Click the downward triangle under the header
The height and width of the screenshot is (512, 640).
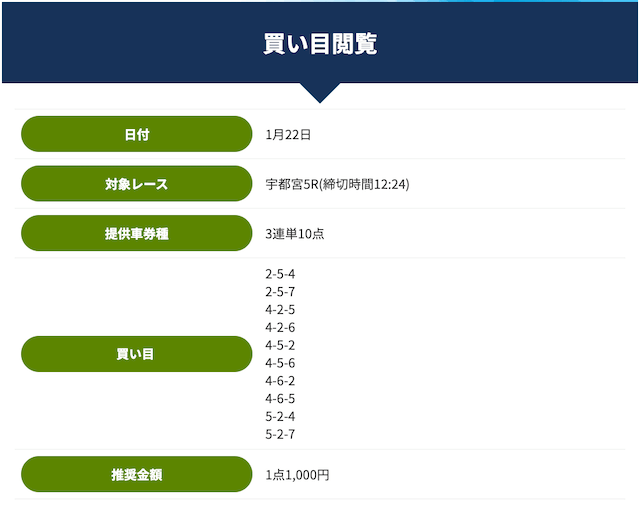click(320, 93)
